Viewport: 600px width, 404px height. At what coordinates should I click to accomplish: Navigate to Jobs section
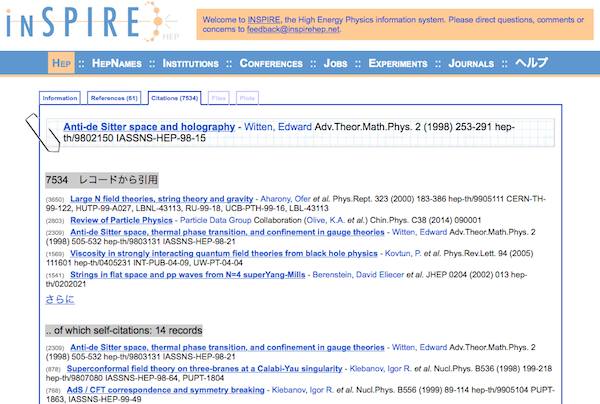335,63
